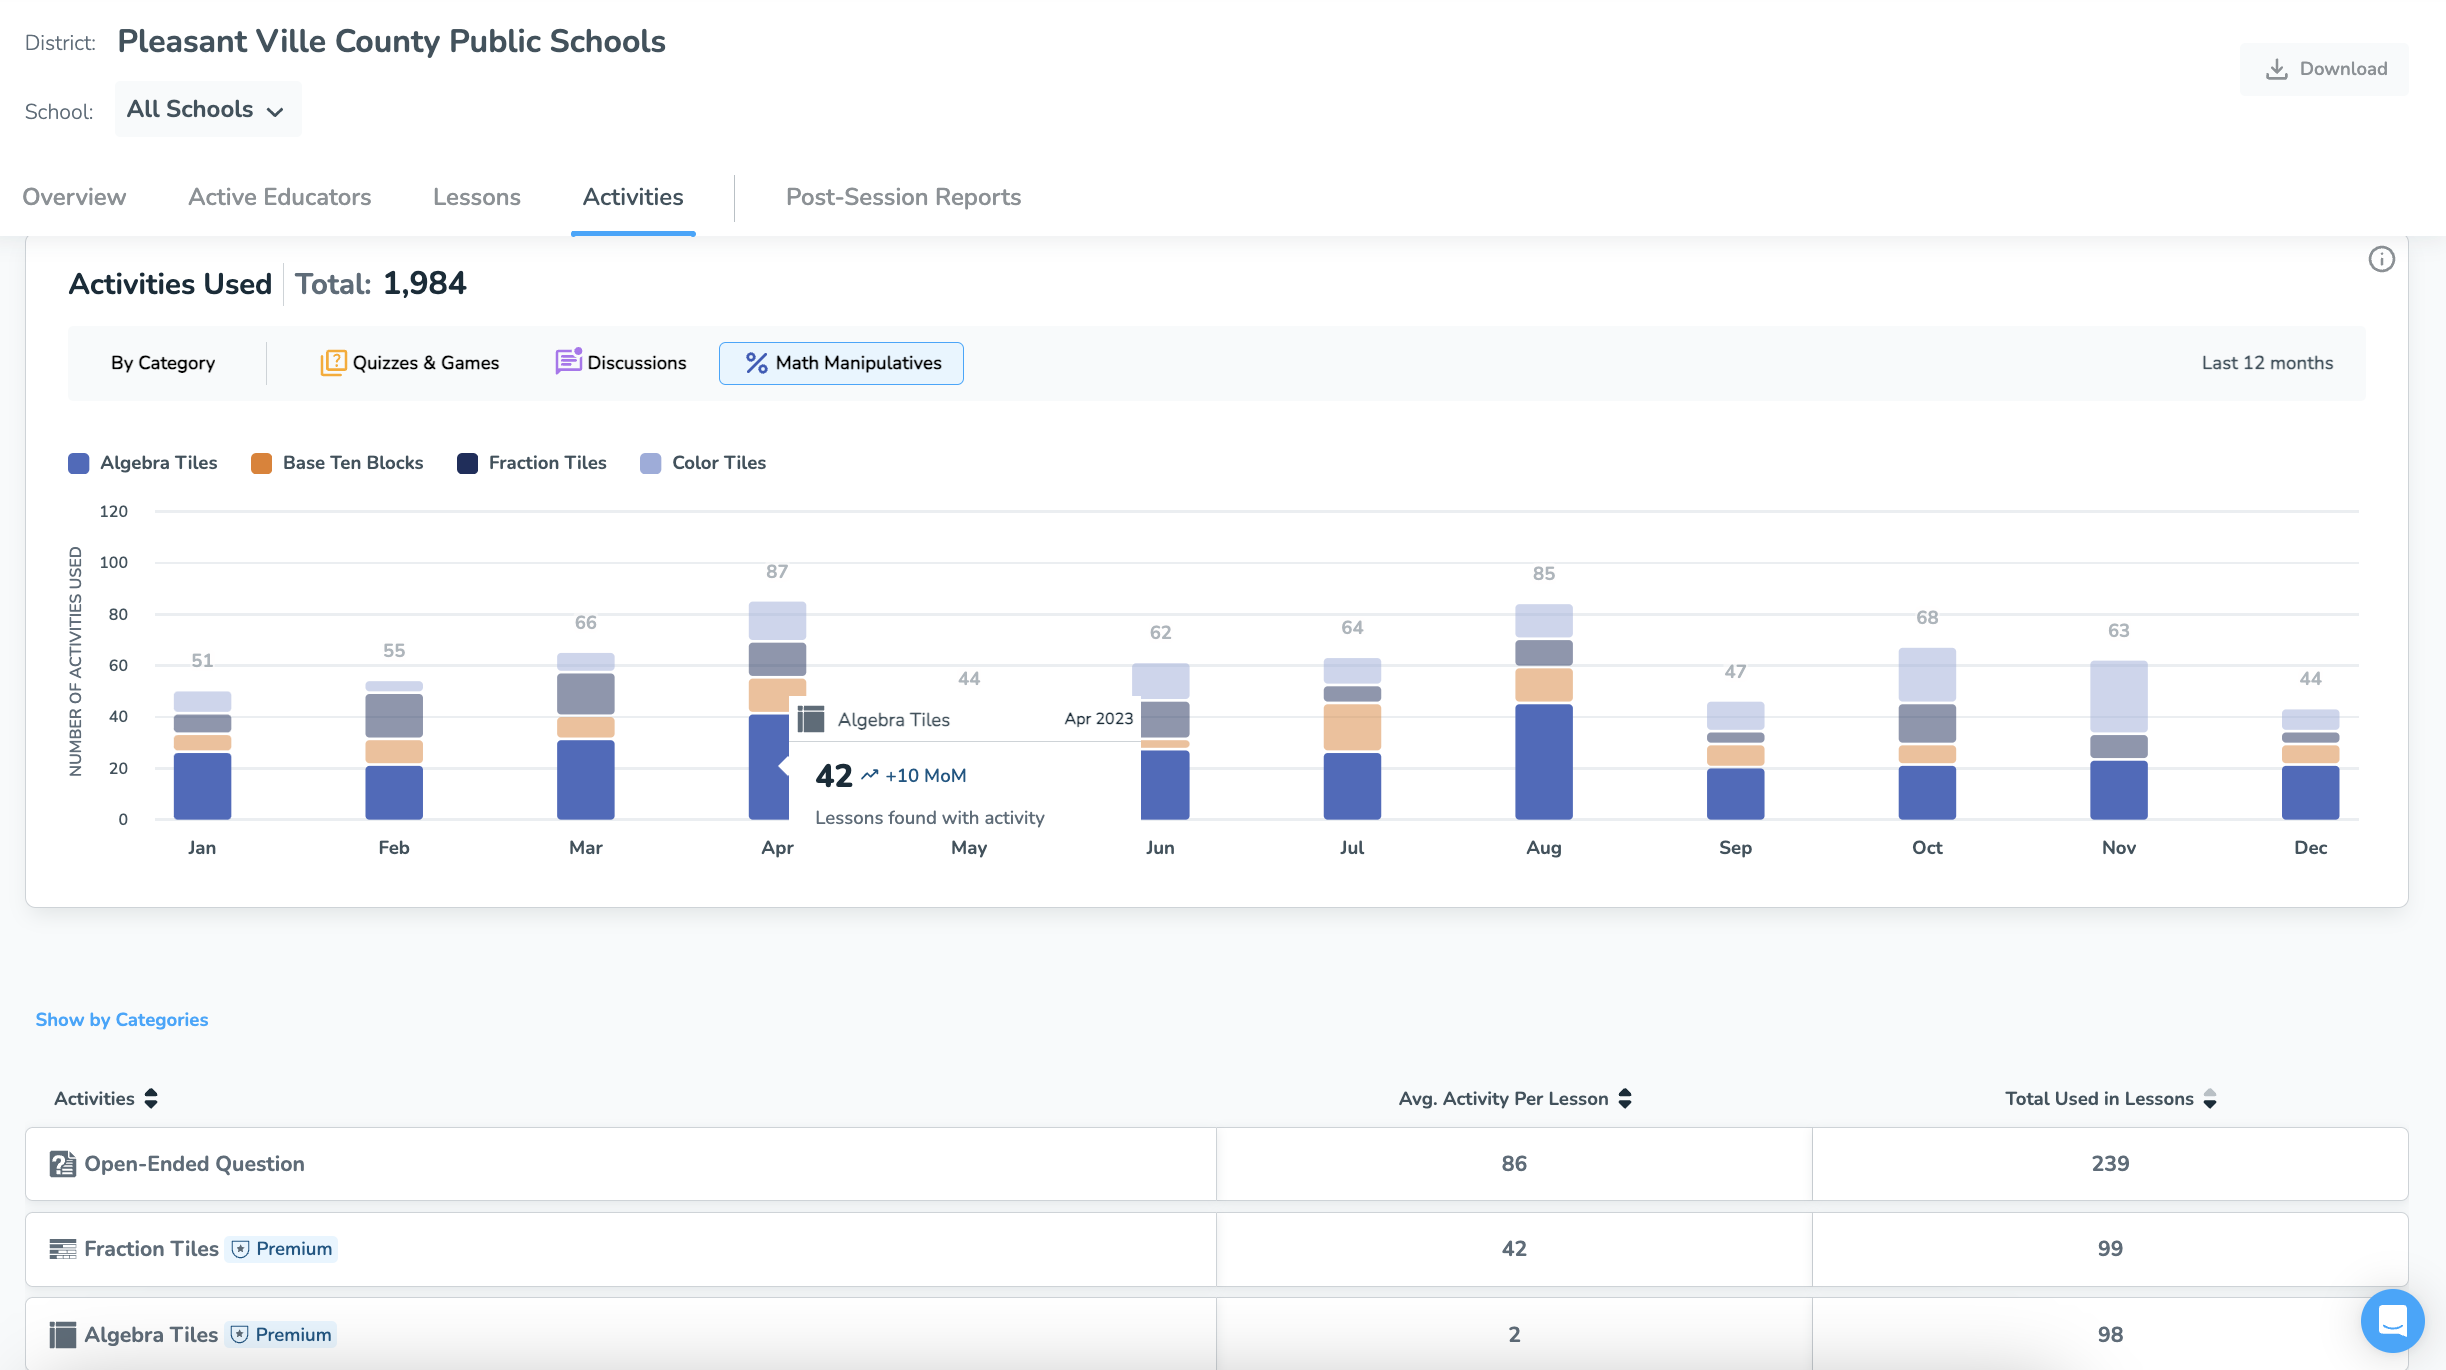2446x1370 pixels.
Task: Select the Quizzes & Games filter
Action: click(x=410, y=363)
